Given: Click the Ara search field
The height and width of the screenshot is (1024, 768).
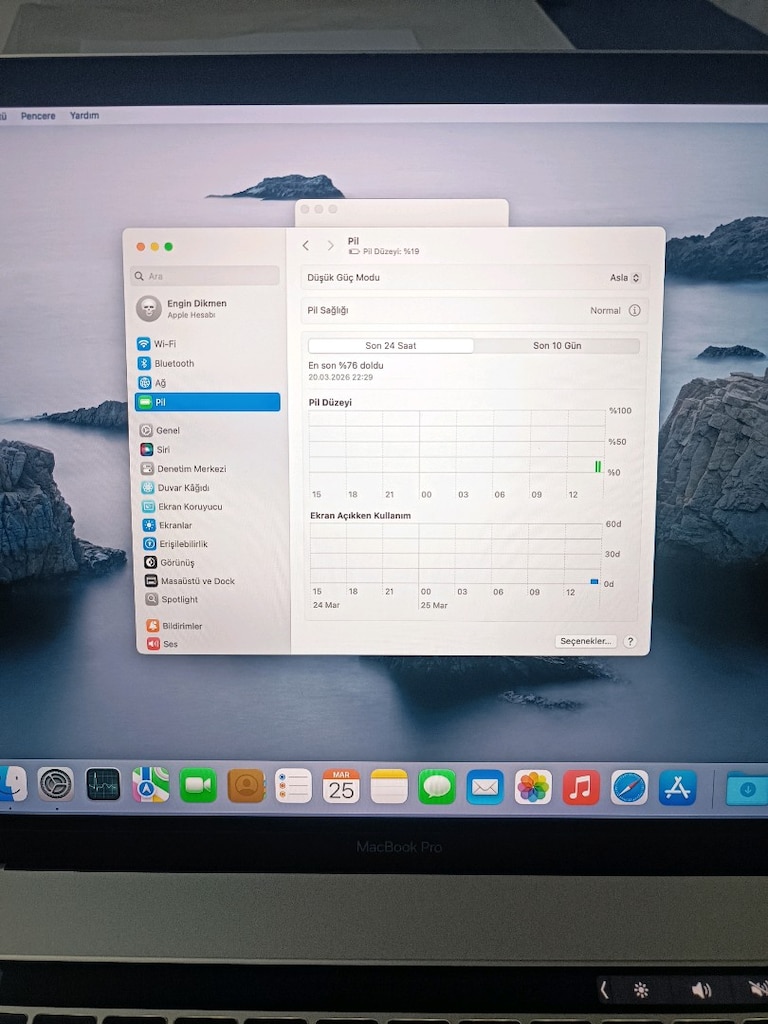Looking at the screenshot, I should [205, 276].
